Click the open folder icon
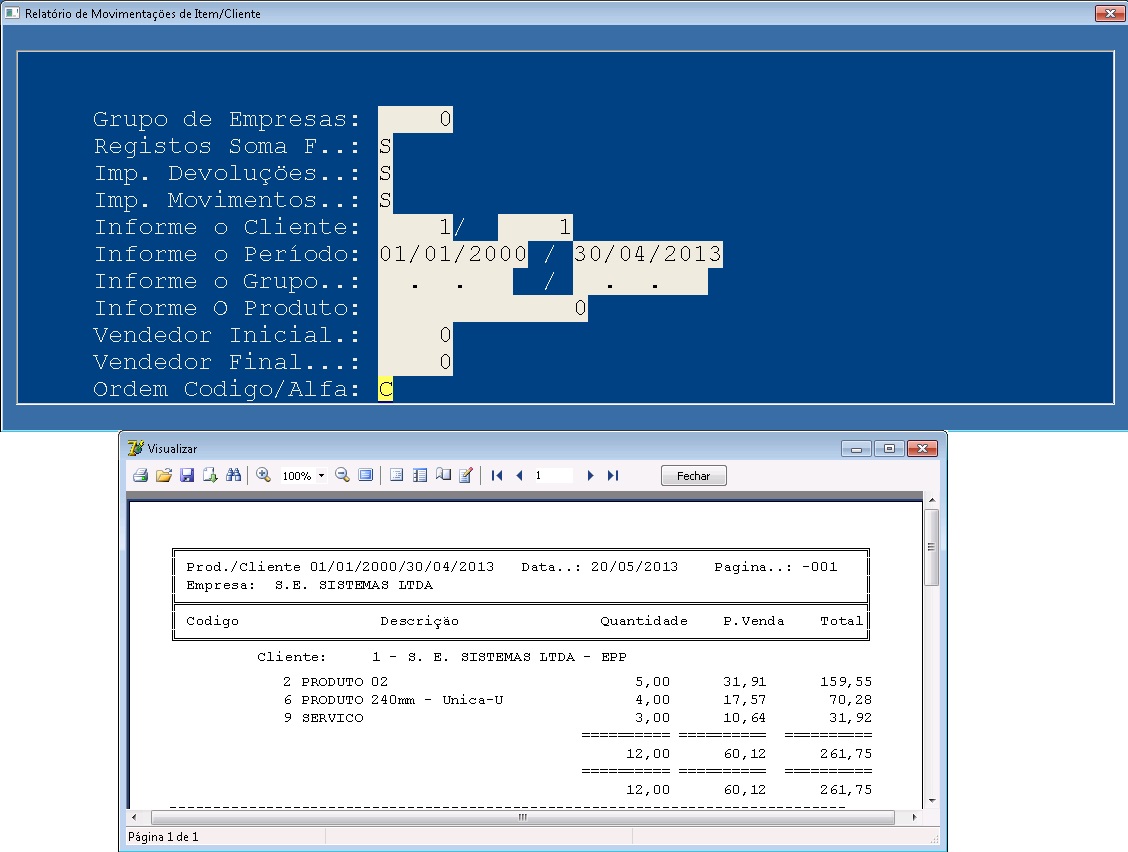The image size is (1128, 852). coord(164,476)
